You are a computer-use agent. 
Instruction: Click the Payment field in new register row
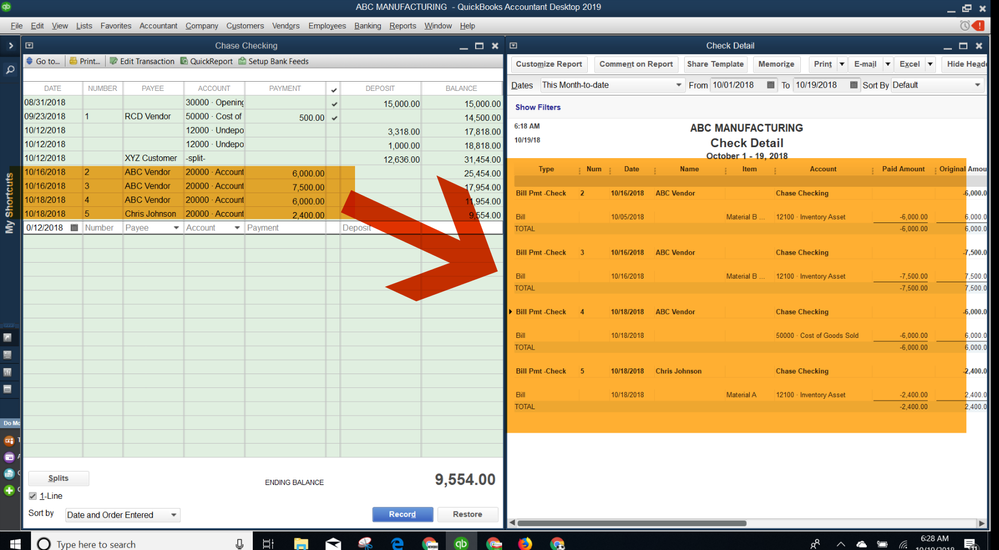[285, 228]
